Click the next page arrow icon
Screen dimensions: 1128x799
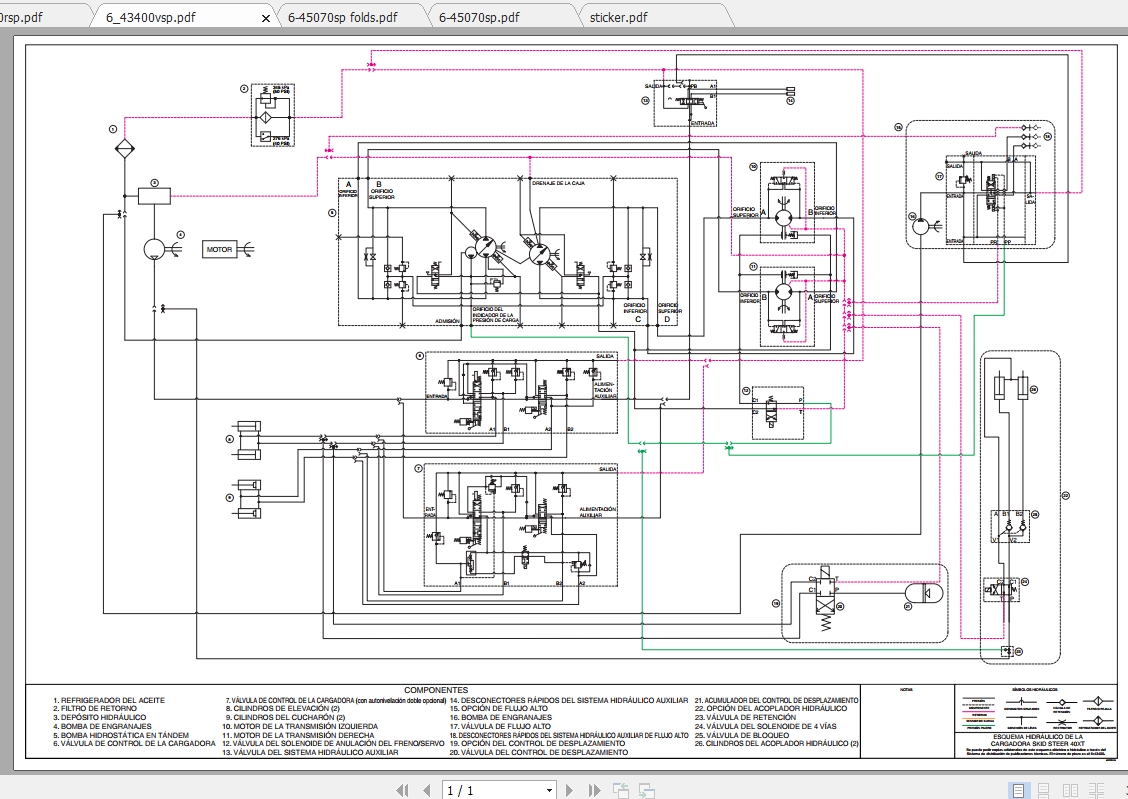point(569,790)
